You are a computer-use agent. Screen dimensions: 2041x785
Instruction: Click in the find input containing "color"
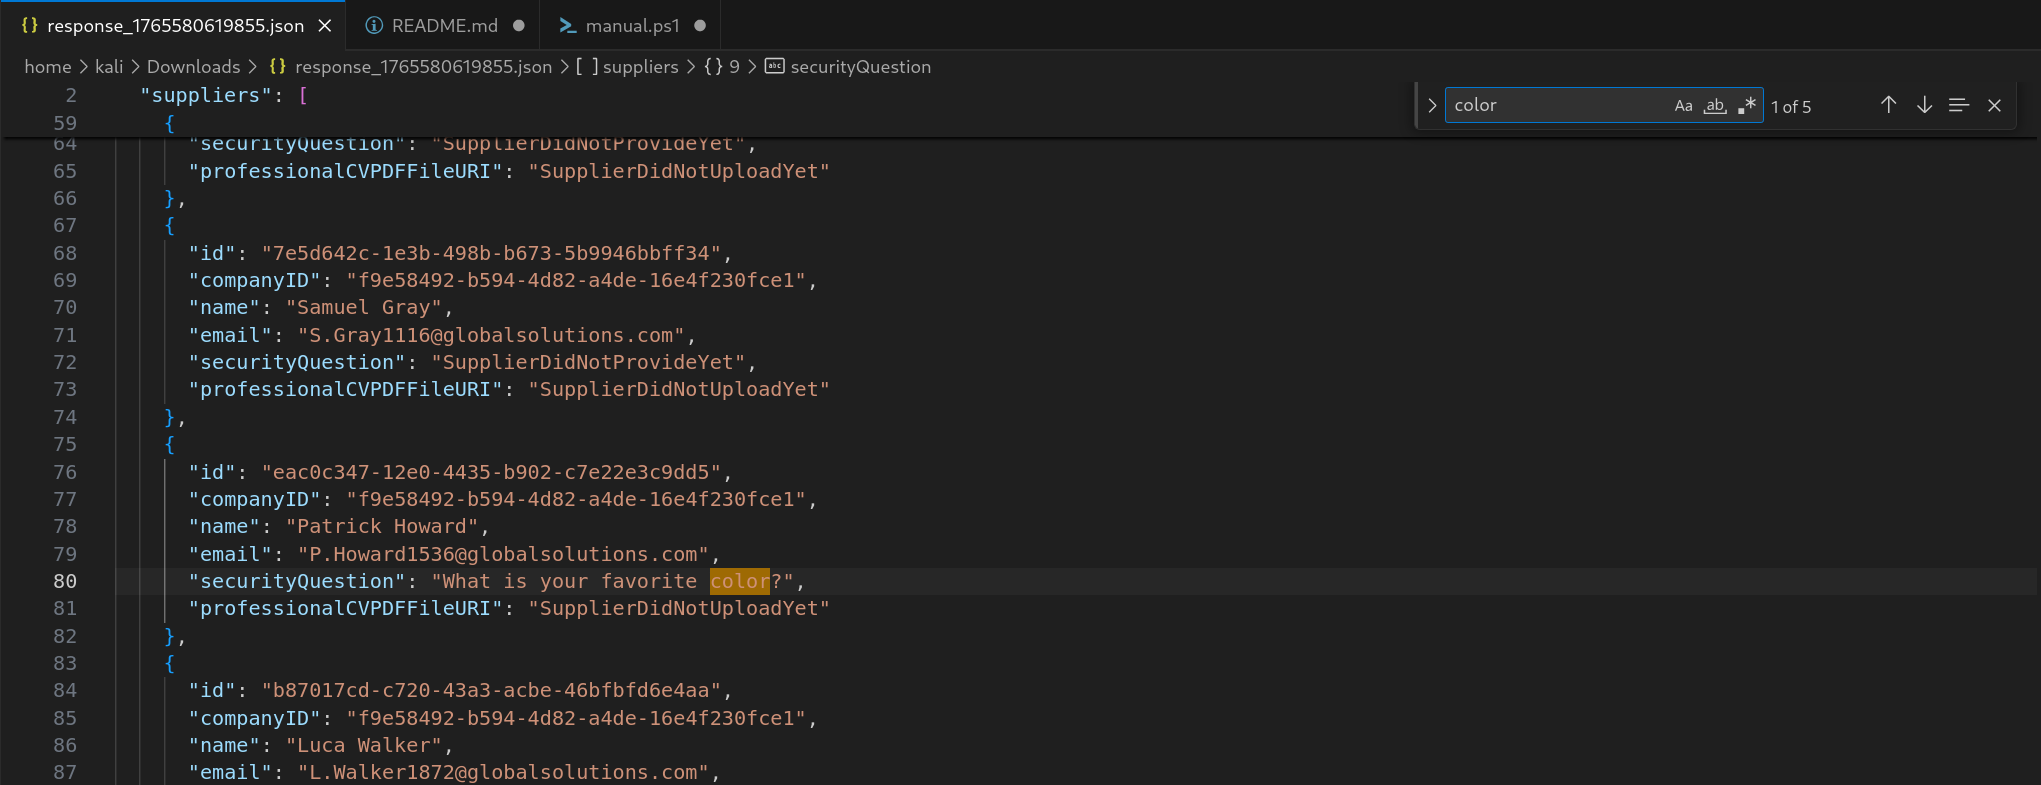point(1555,105)
